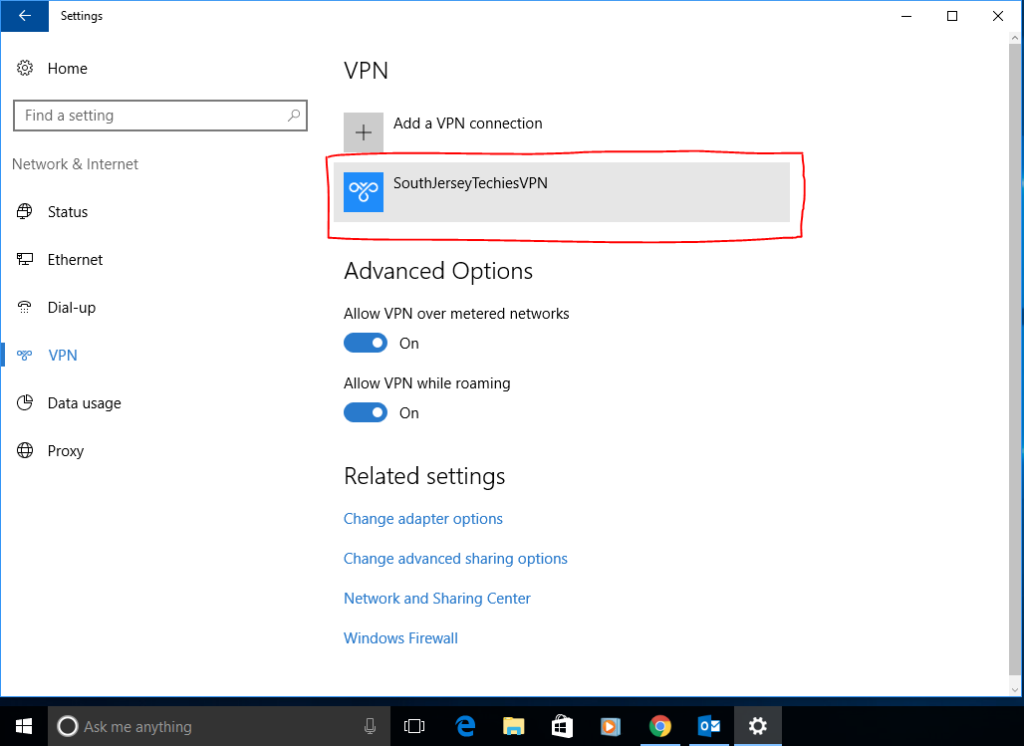The width and height of the screenshot is (1024, 746).
Task: Open Outlook from the taskbar
Action: pyautogui.click(x=709, y=726)
